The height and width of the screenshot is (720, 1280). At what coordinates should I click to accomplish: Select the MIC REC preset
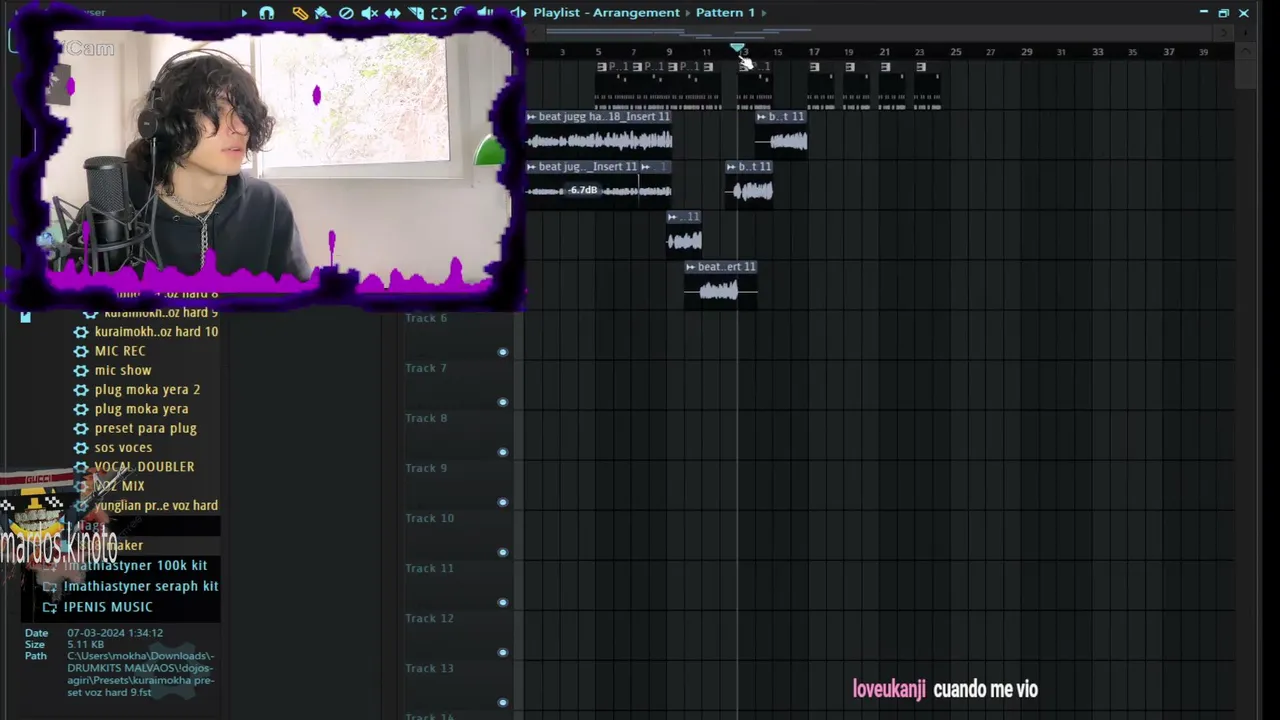pos(120,351)
